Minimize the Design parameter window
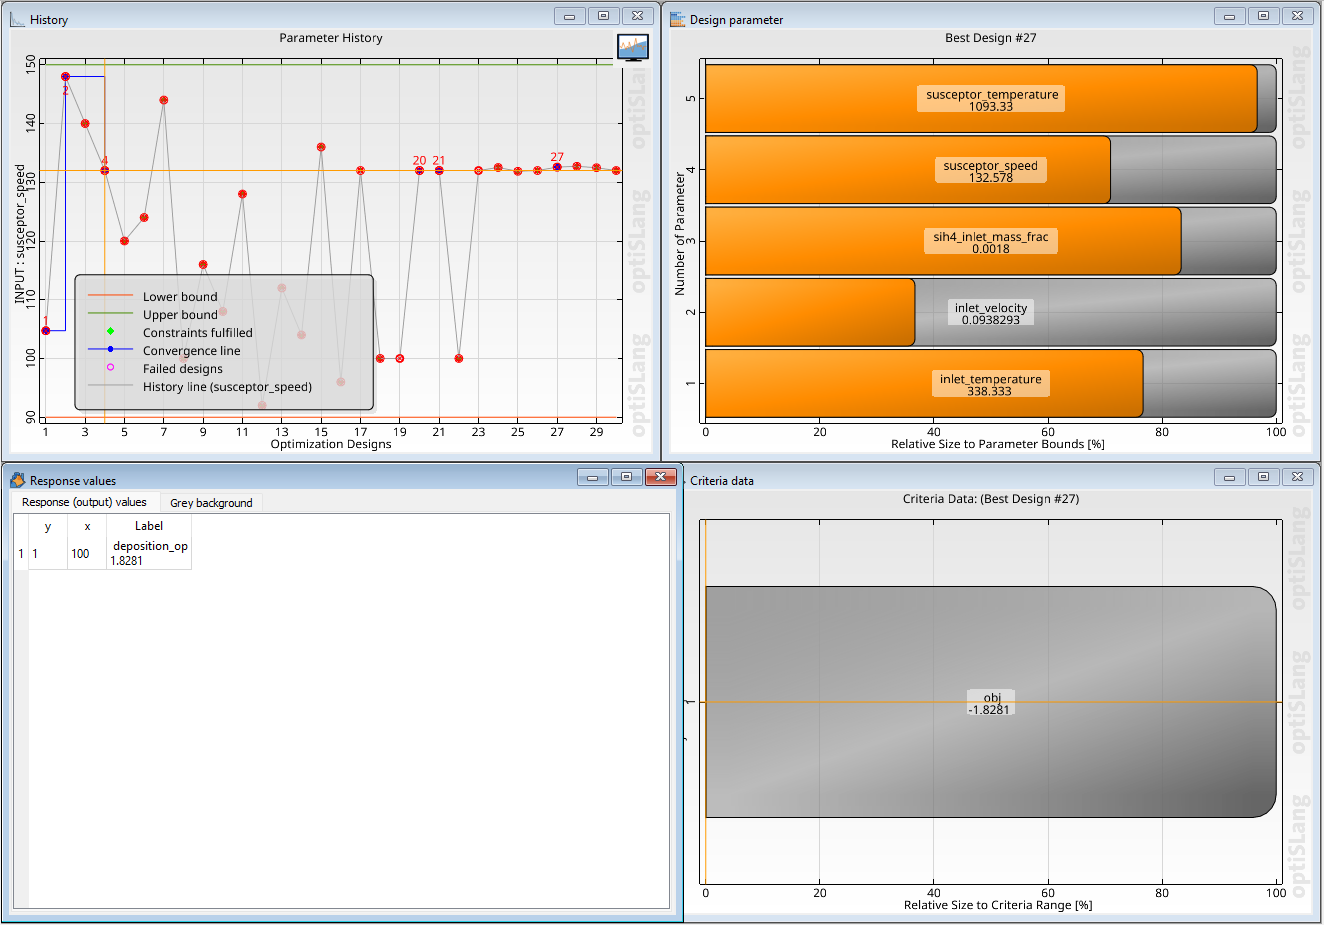The width and height of the screenshot is (1324, 925). tap(1229, 16)
